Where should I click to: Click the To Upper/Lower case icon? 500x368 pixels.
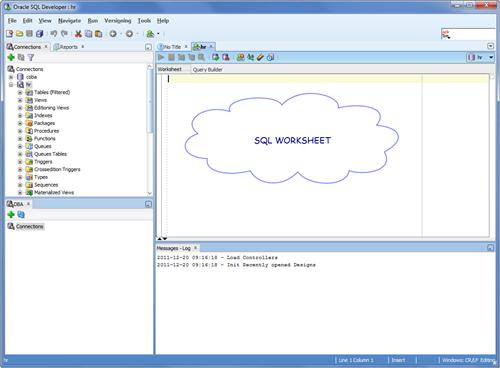250,57
